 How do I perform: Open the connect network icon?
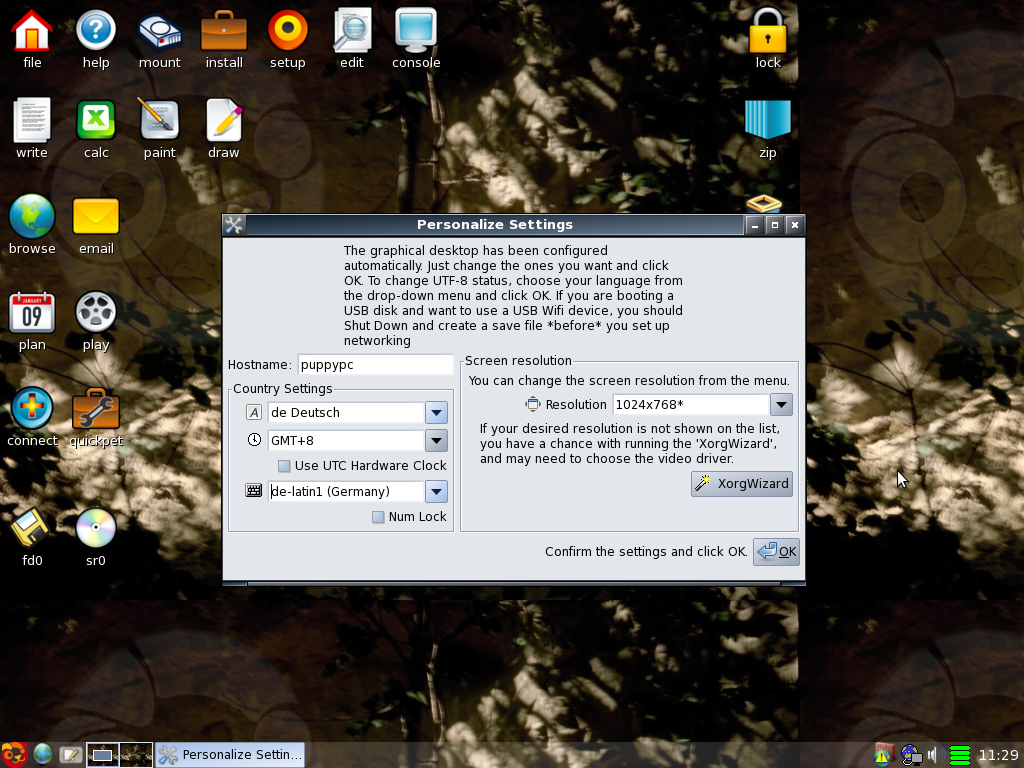tap(32, 409)
